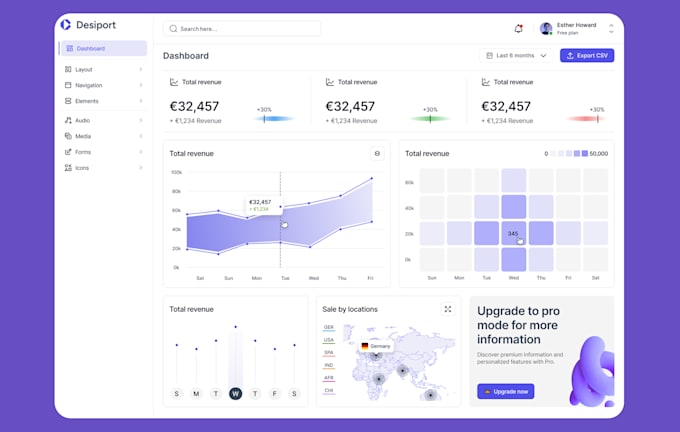Open the Last 6 months dropdown
680x432 pixels.
516,56
